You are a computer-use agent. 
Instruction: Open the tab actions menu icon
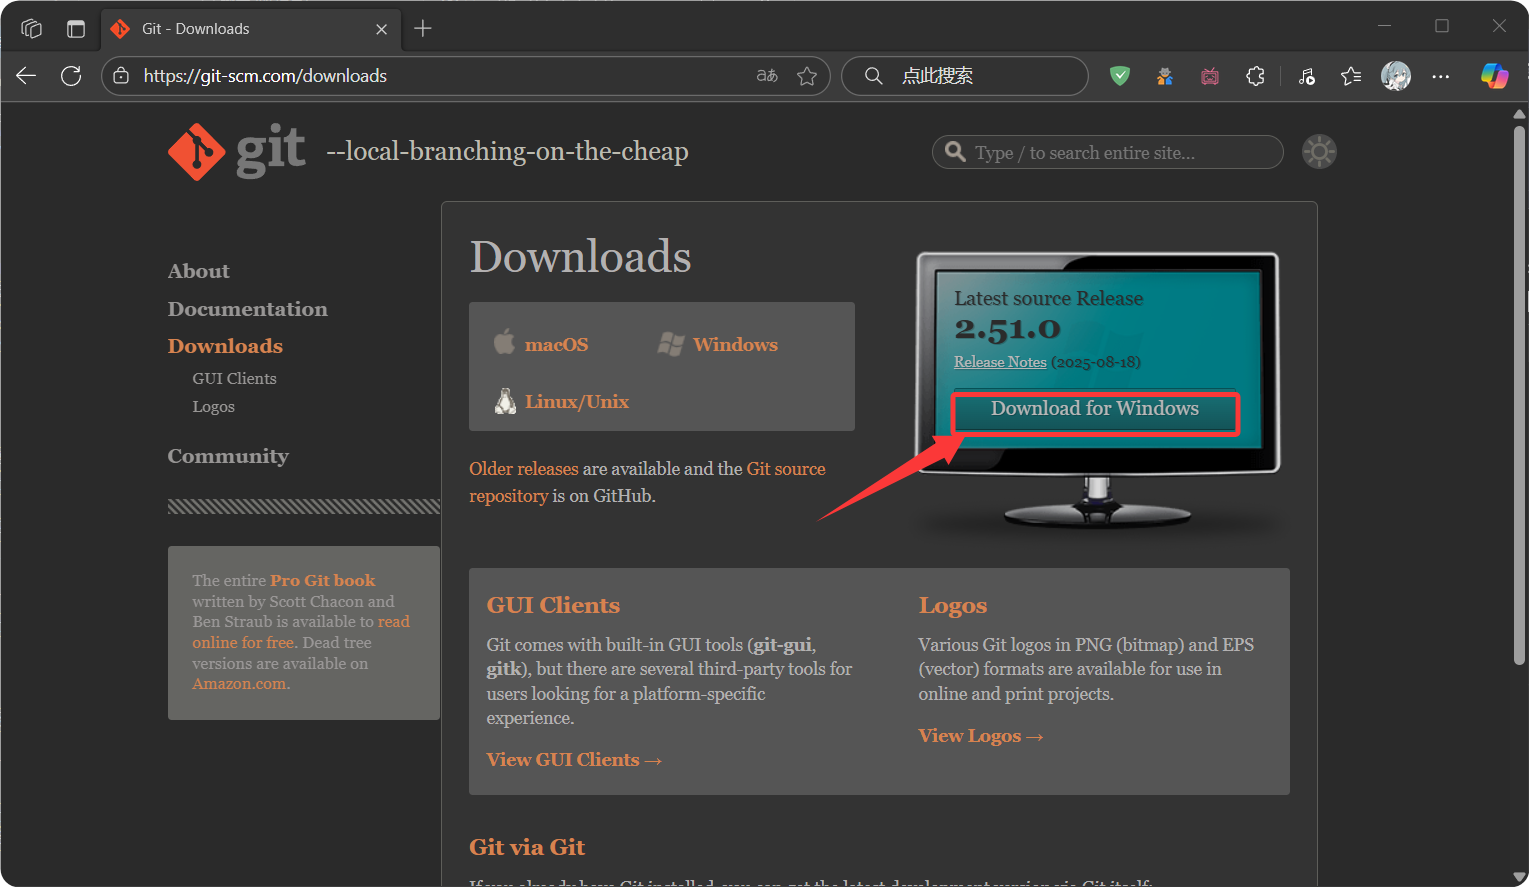click(x=76, y=28)
